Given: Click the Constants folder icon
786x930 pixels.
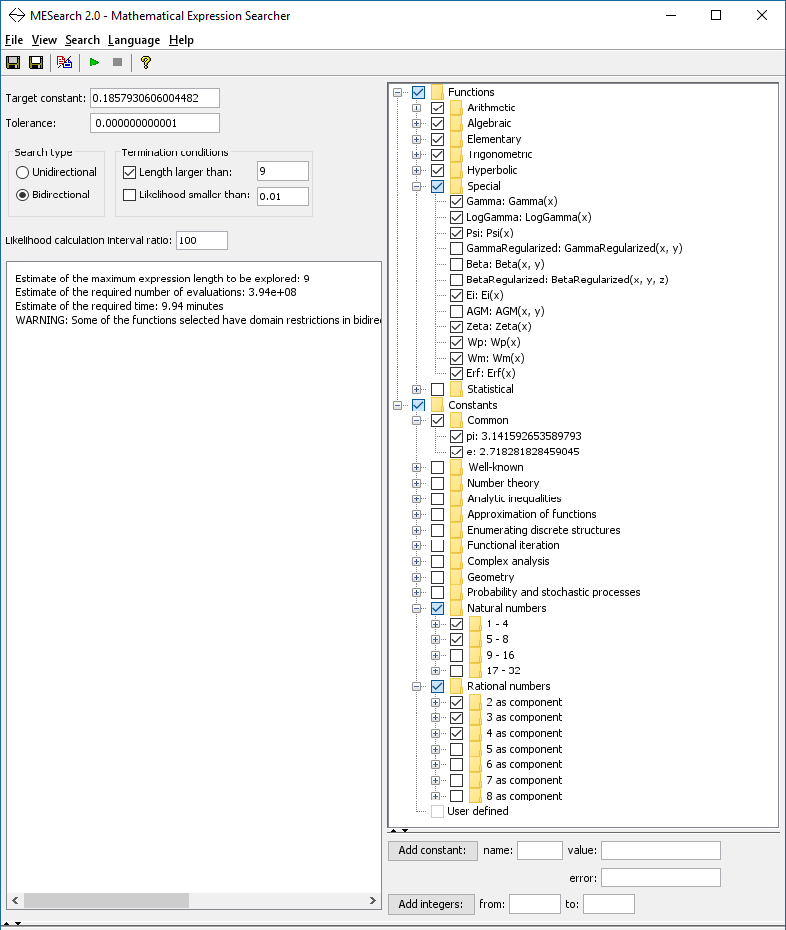Looking at the screenshot, I should [438, 405].
